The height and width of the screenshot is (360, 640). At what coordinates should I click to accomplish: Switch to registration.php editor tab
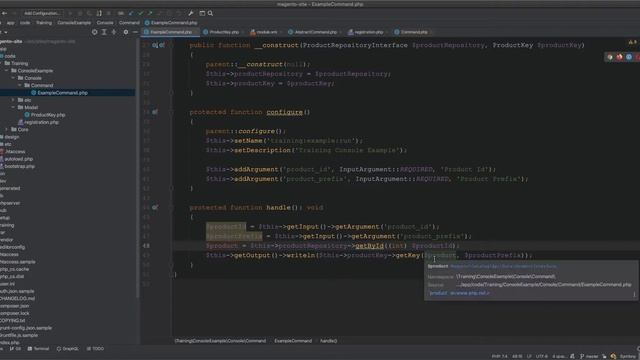click(x=368, y=32)
